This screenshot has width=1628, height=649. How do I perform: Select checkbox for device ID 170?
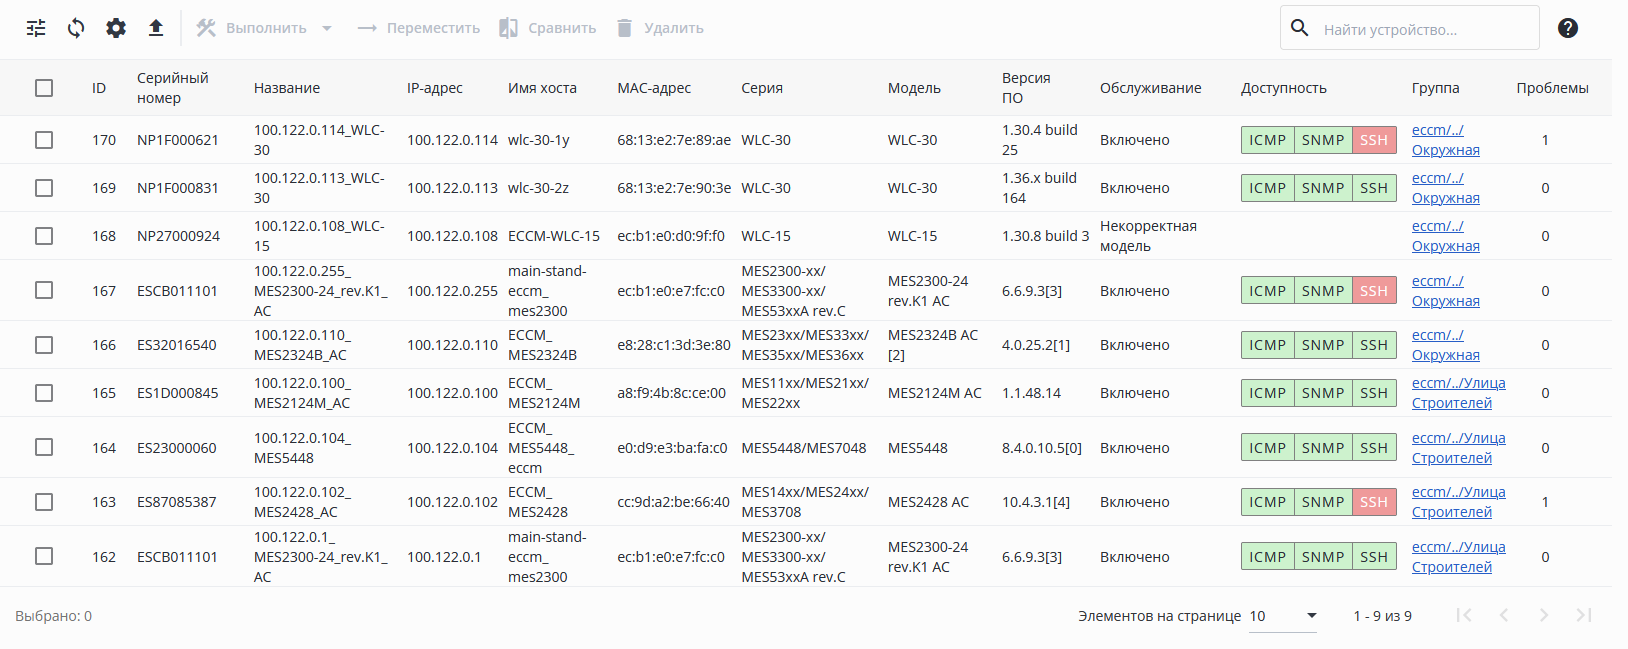(x=44, y=140)
